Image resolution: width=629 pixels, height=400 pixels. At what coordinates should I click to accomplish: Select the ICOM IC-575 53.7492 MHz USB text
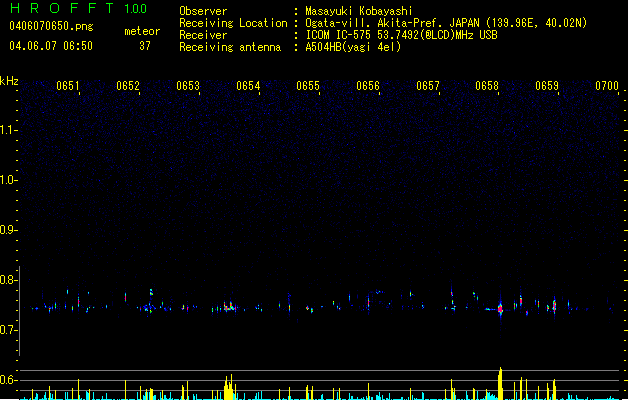(x=402, y=35)
